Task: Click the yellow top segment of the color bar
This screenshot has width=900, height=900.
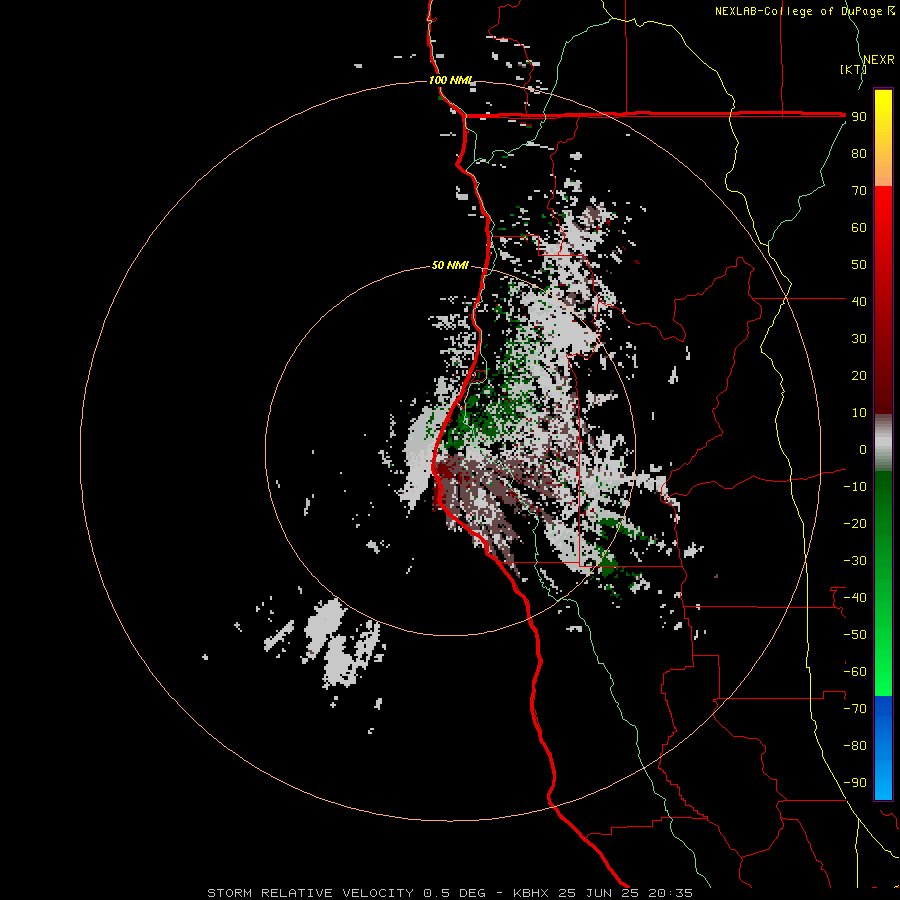Action: [x=883, y=138]
